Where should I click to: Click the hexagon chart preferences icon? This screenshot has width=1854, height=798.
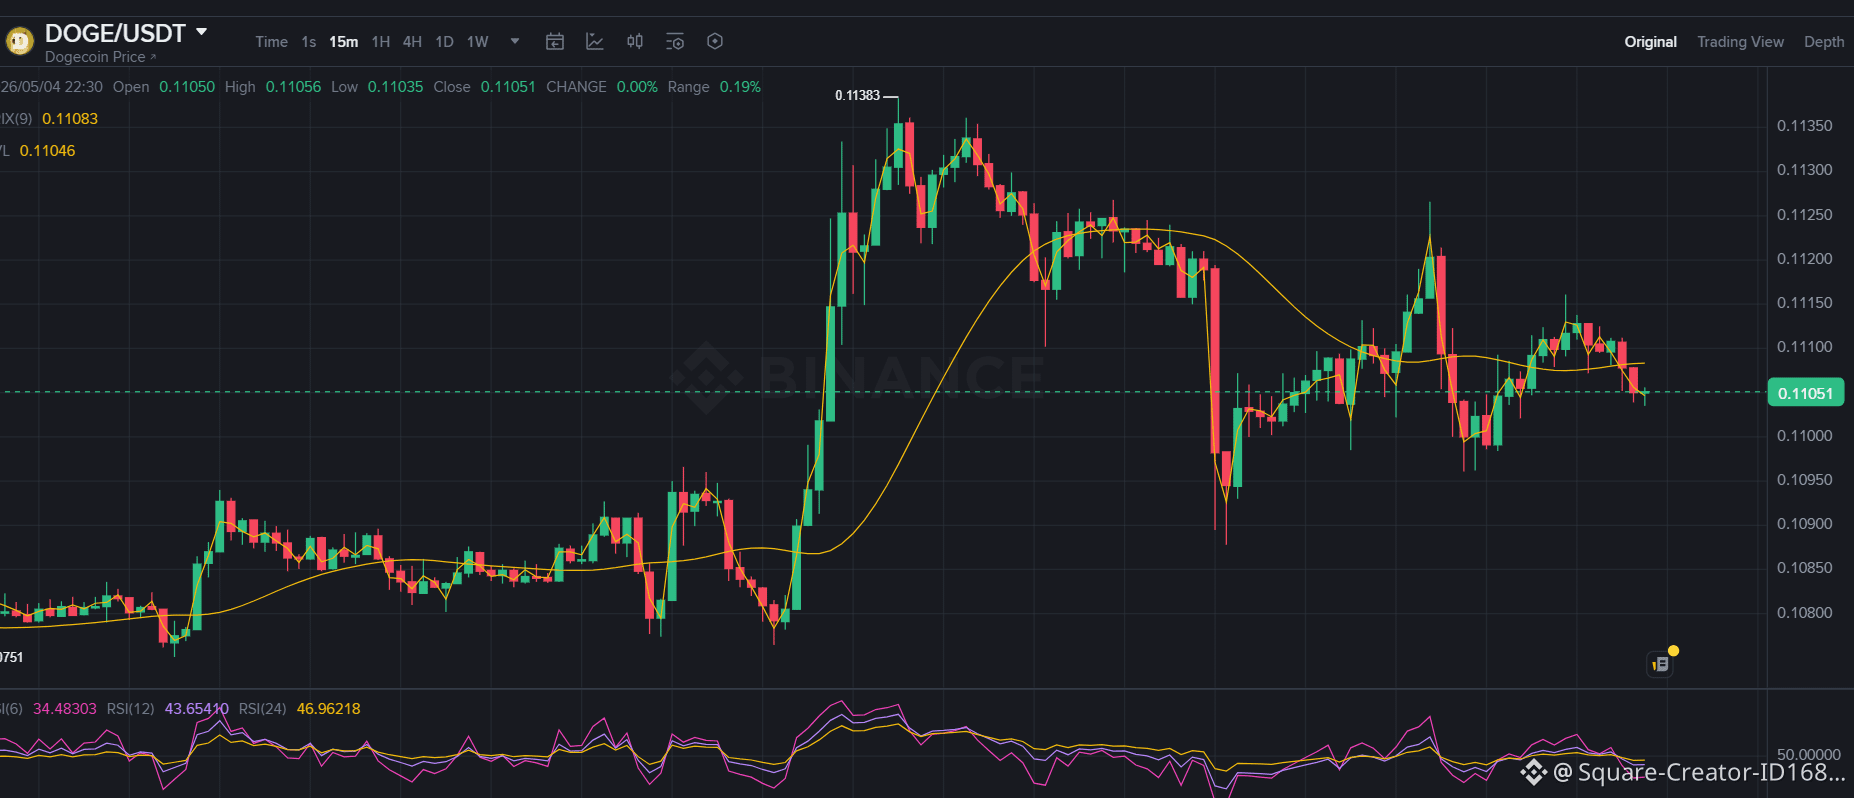click(715, 41)
